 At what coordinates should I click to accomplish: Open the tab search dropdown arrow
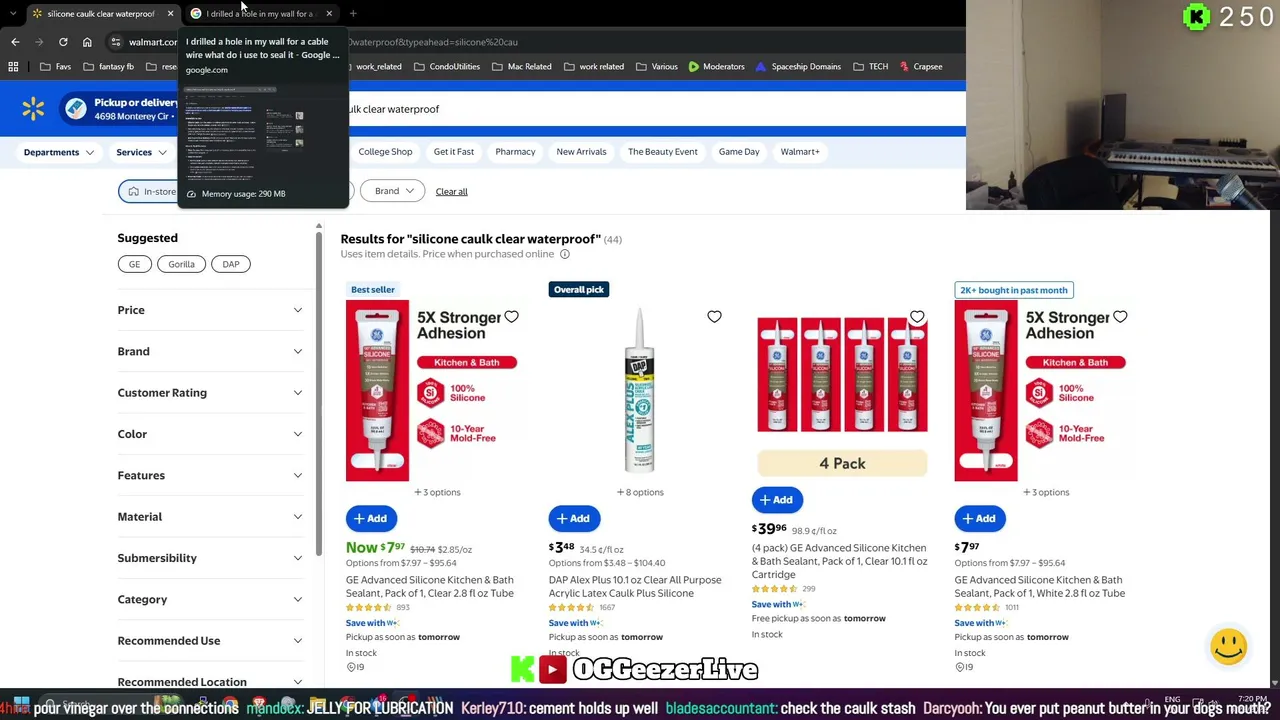(12, 14)
